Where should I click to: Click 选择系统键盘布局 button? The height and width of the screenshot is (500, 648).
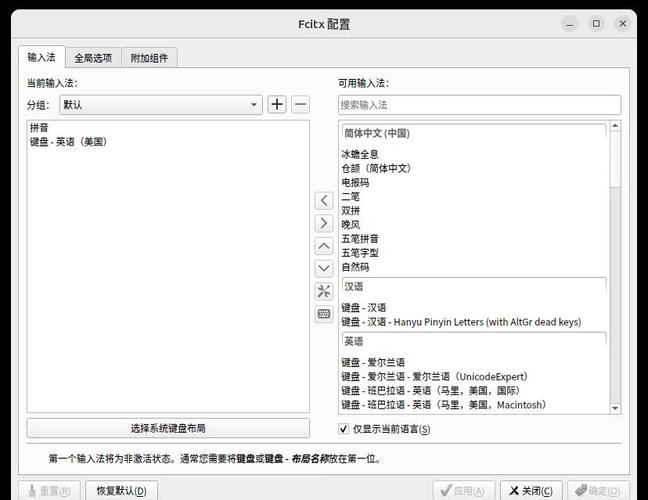point(168,428)
